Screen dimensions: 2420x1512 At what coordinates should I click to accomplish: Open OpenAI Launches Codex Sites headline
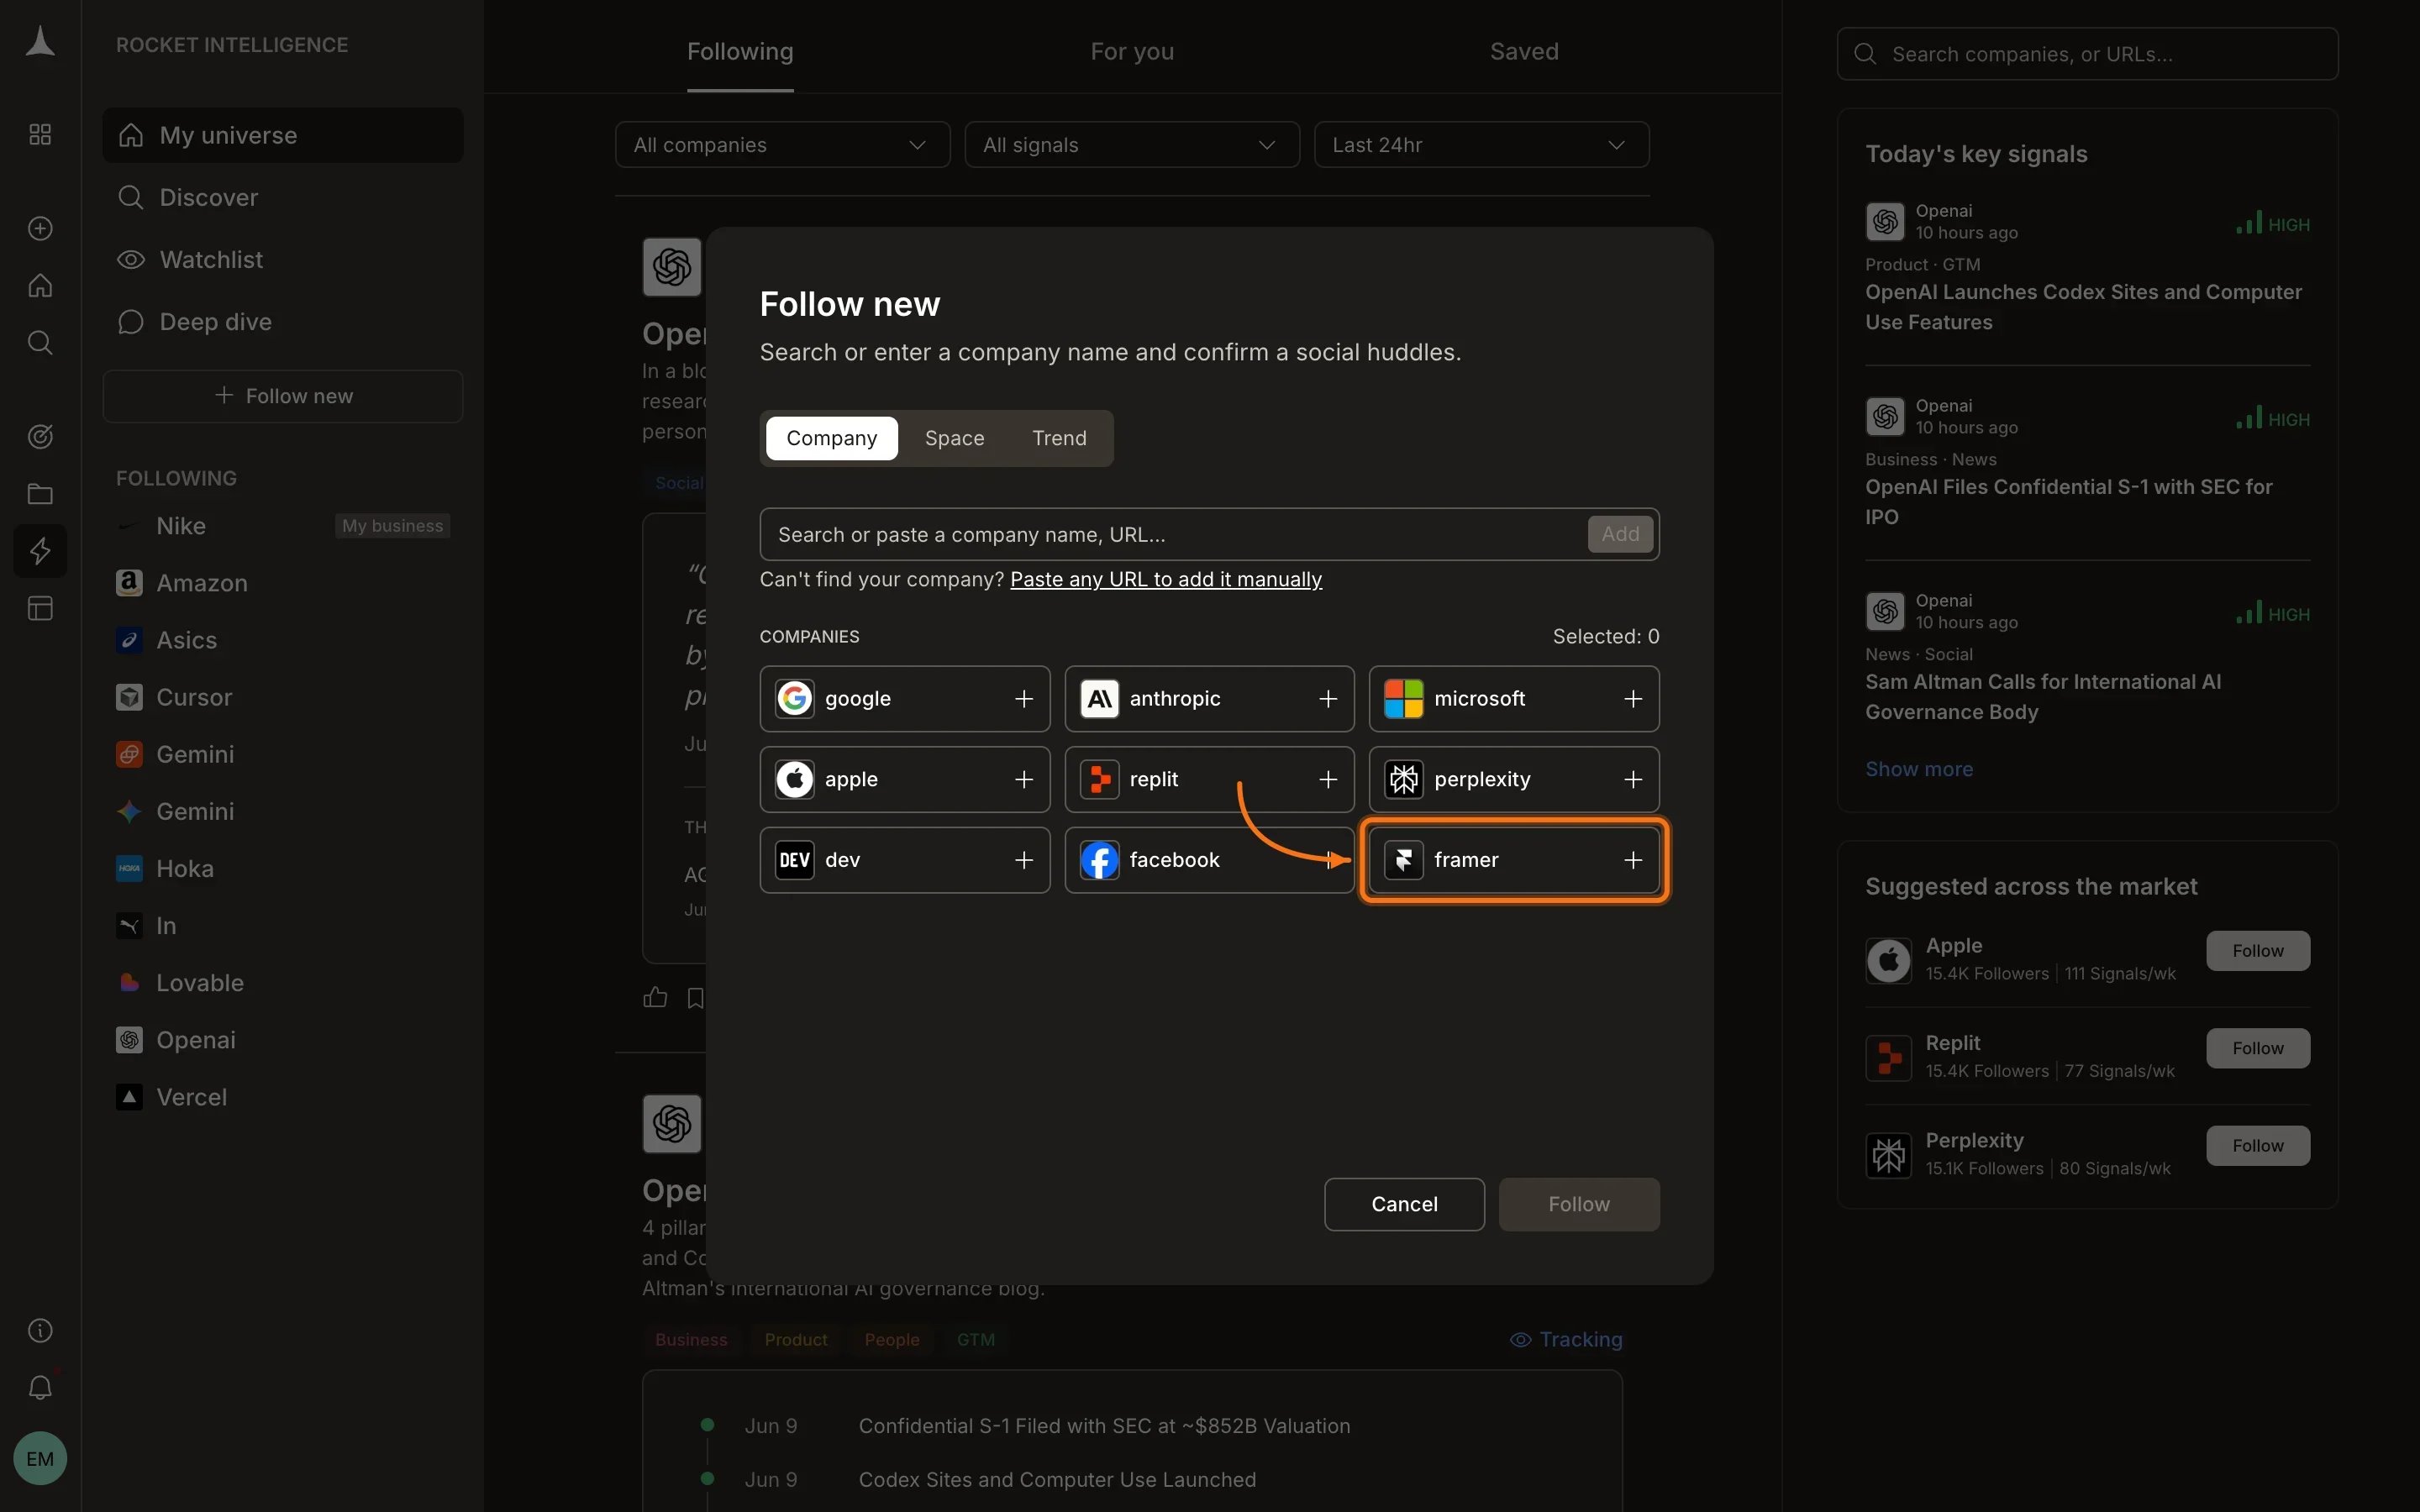[2084, 307]
